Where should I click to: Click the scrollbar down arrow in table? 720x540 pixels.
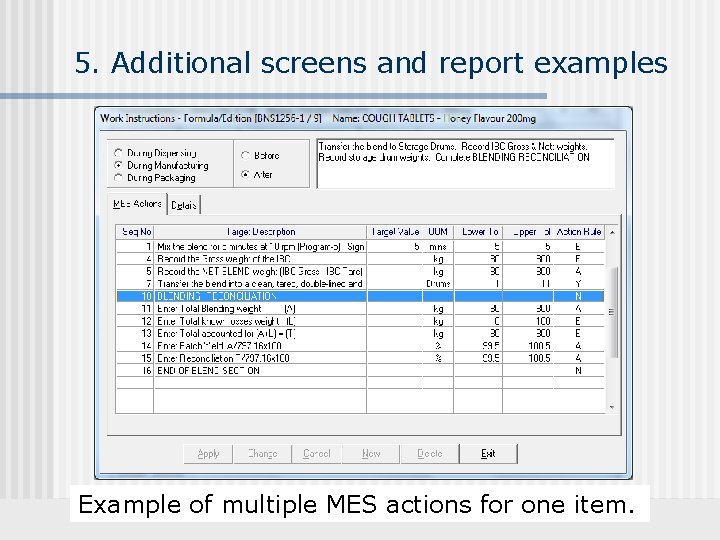click(x=612, y=407)
